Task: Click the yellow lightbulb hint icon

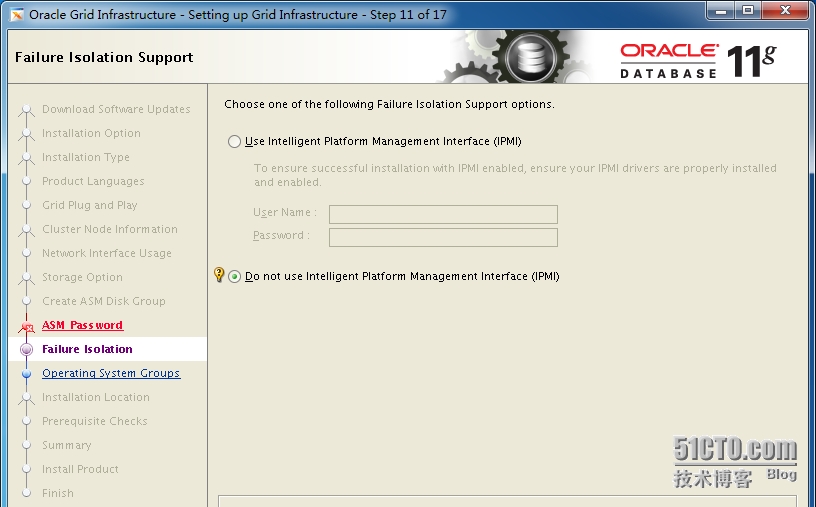Action: [x=219, y=274]
